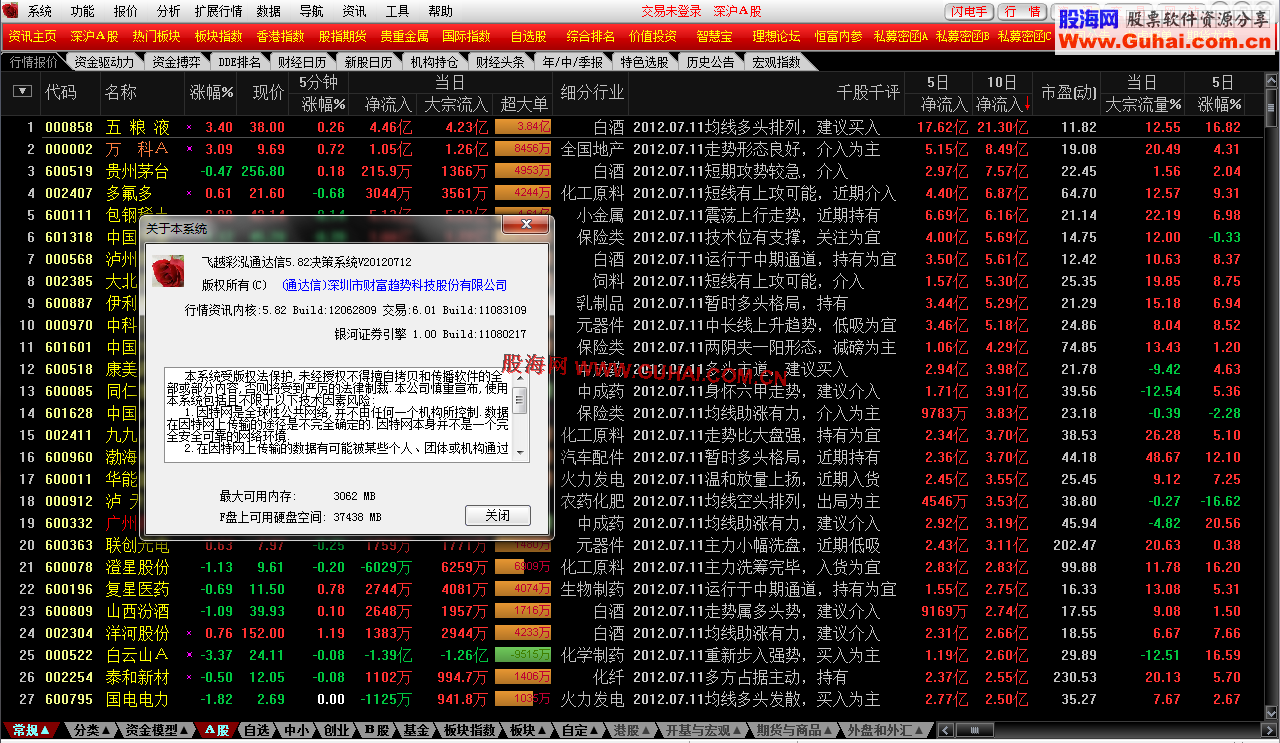Open the company link (通达信)深圳市财富趋势科技
The width and height of the screenshot is (1280, 743).
pyautogui.click(x=394, y=286)
